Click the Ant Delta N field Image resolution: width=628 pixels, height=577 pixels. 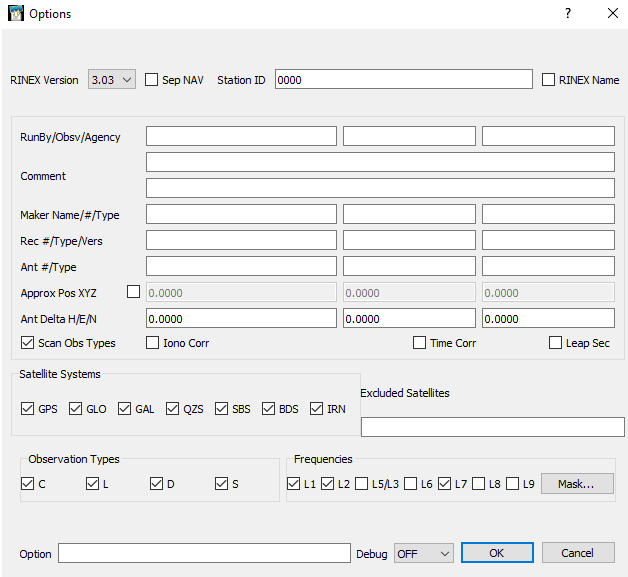tap(548, 318)
